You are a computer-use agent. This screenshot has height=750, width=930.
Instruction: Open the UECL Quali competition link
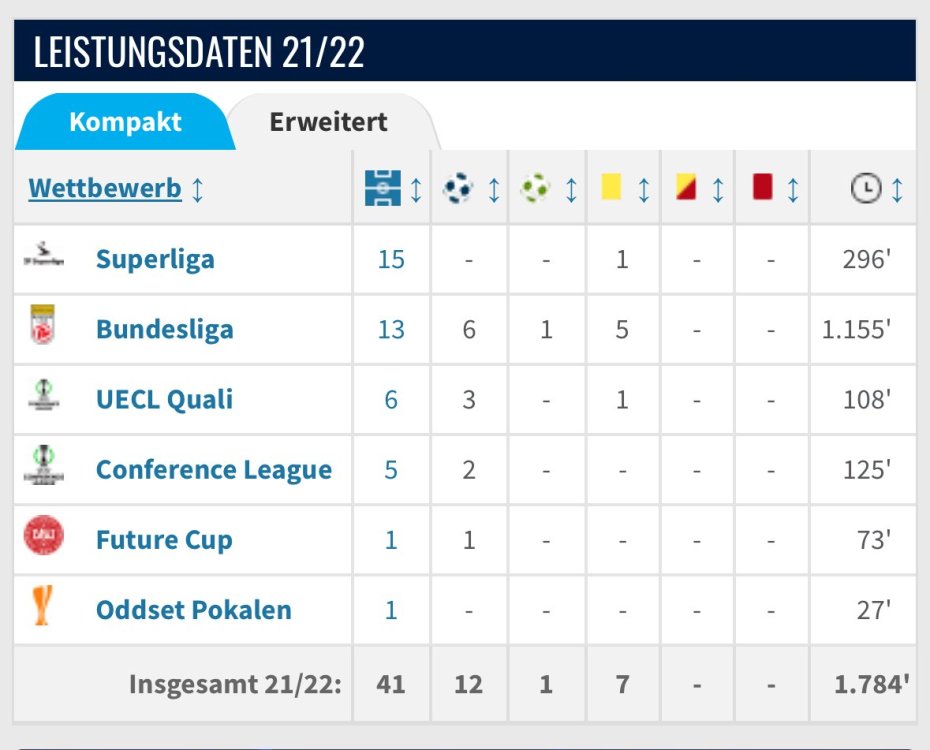click(x=164, y=400)
